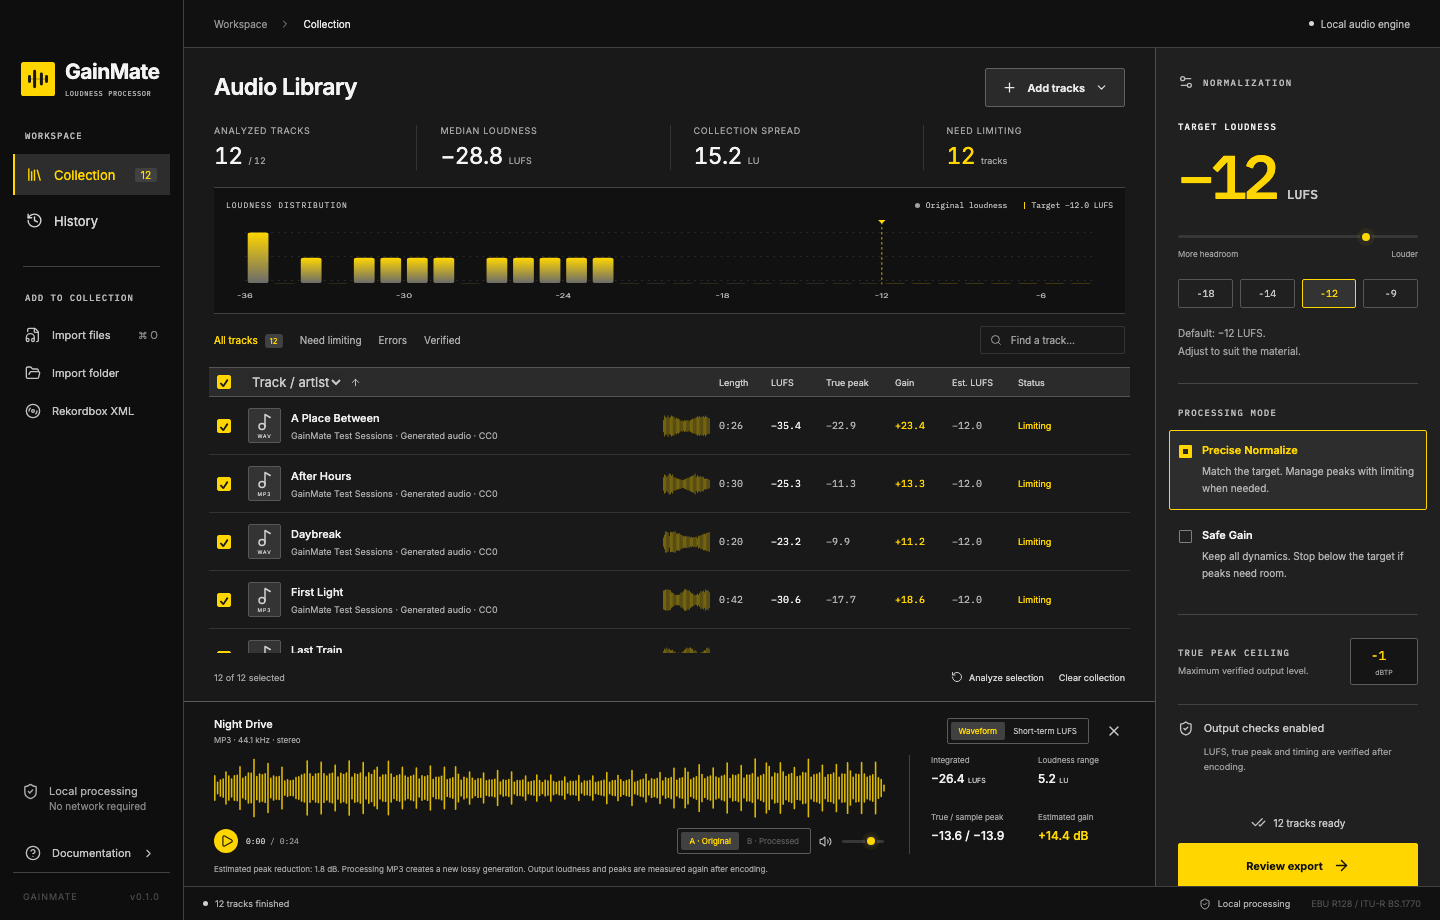Click the Local processing shield icon in sidebar
The height and width of the screenshot is (920, 1440).
pos(31,792)
